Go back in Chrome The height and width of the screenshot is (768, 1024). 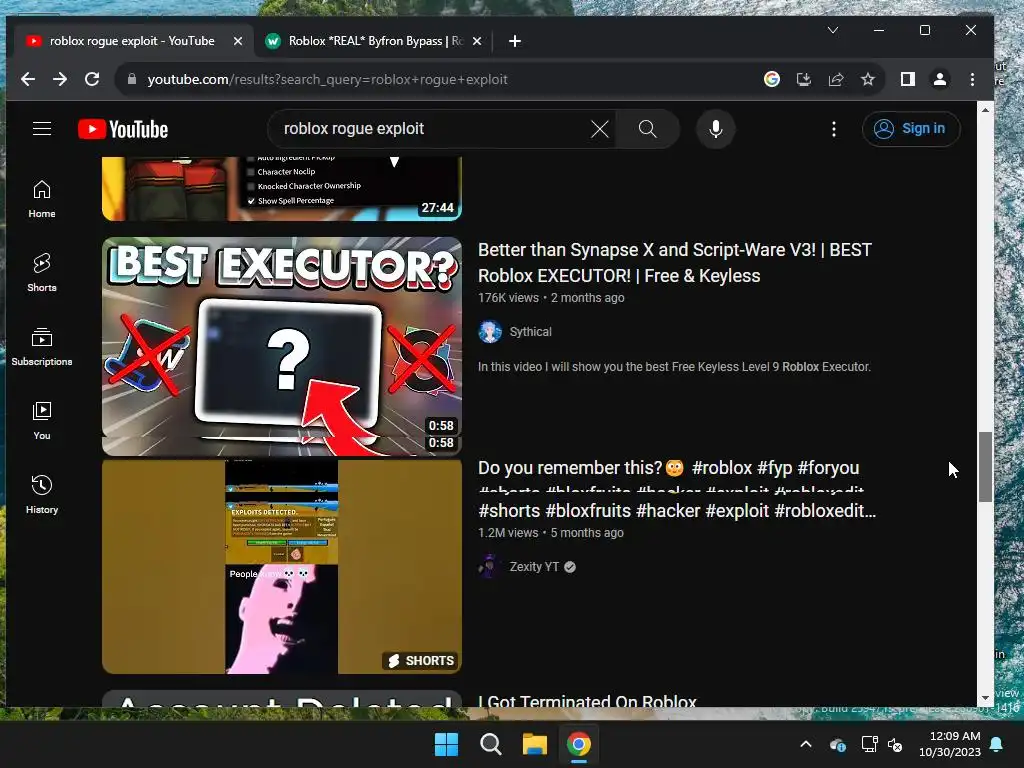[x=27, y=79]
